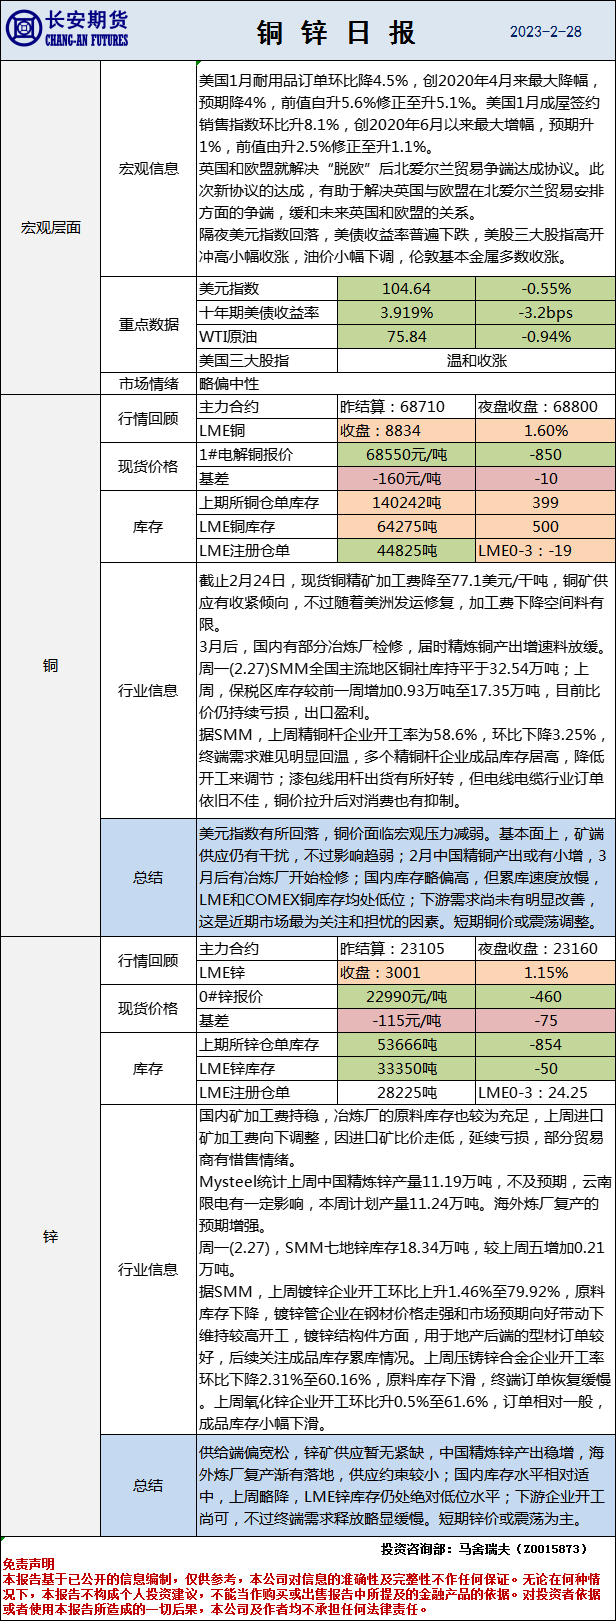616x1621 pixels.
Task: Click the 399 inventory change cell
Action: tap(545, 503)
